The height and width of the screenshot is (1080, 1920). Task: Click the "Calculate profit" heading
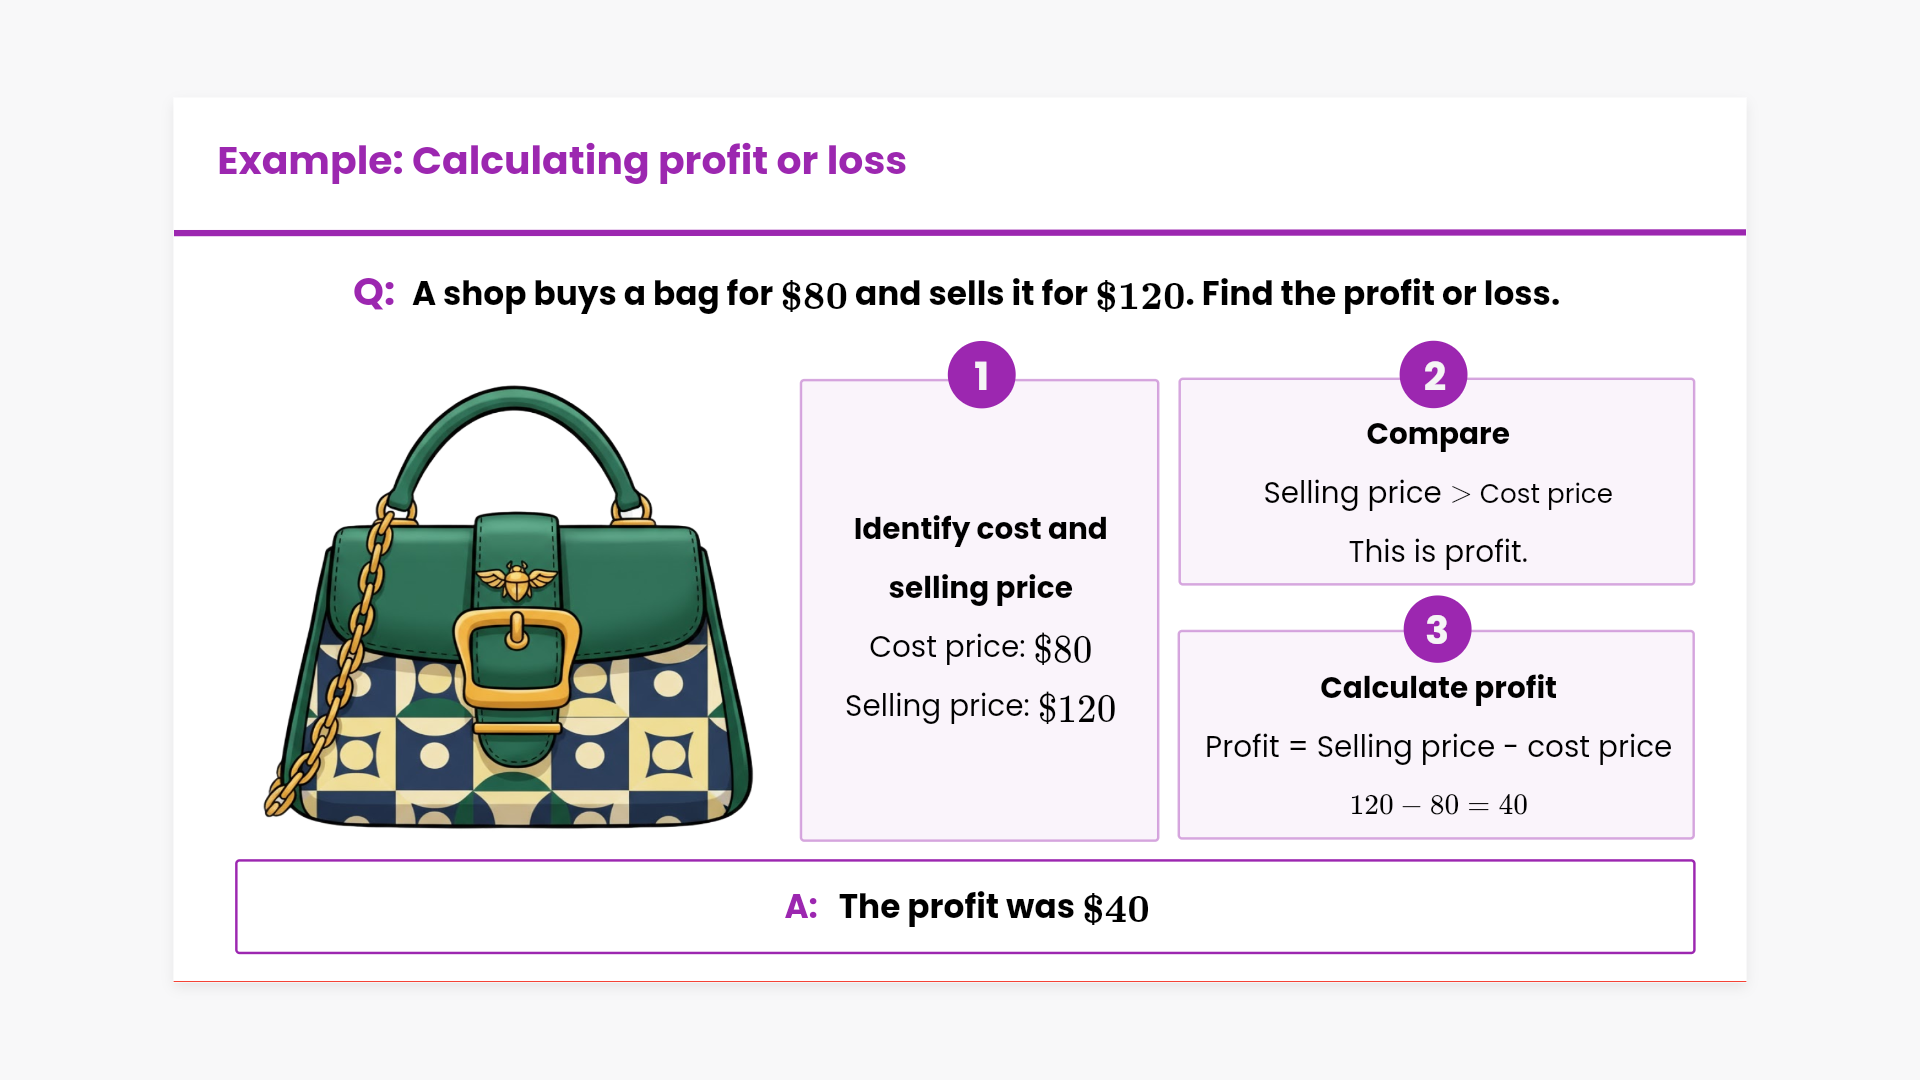click(x=1437, y=688)
